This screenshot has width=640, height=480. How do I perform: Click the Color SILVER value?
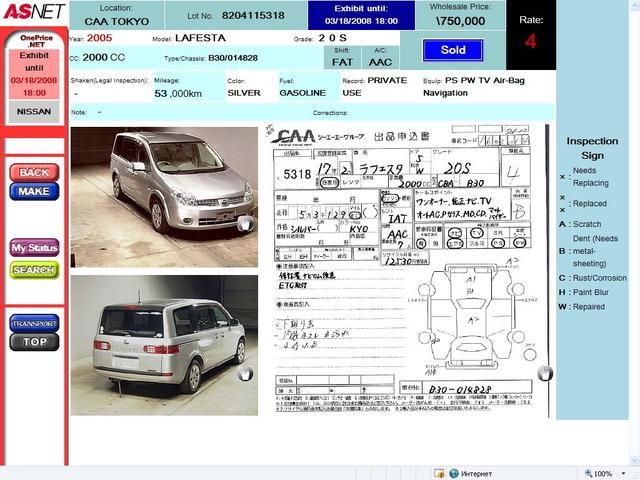tap(244, 93)
